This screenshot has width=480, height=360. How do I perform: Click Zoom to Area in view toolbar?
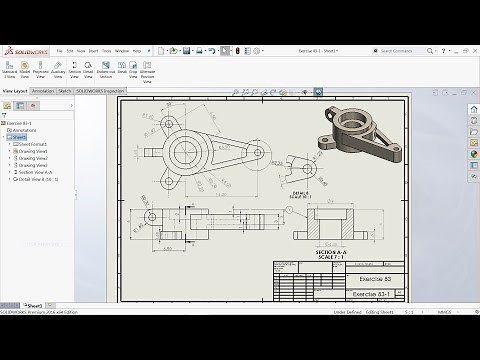[245, 92]
